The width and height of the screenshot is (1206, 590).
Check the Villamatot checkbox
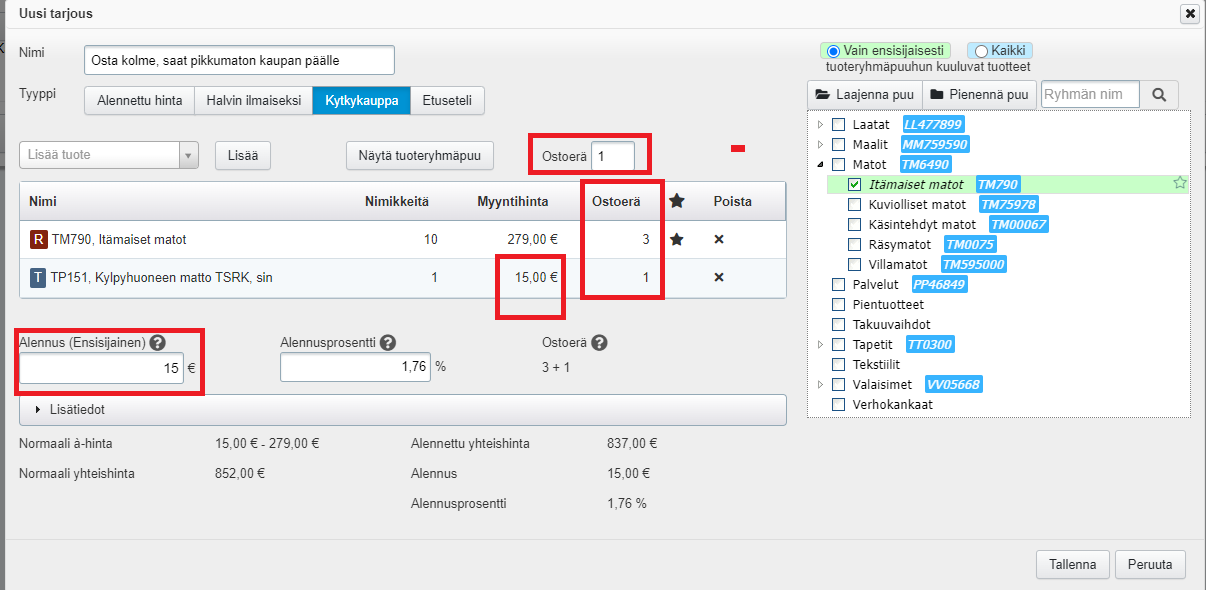[854, 264]
